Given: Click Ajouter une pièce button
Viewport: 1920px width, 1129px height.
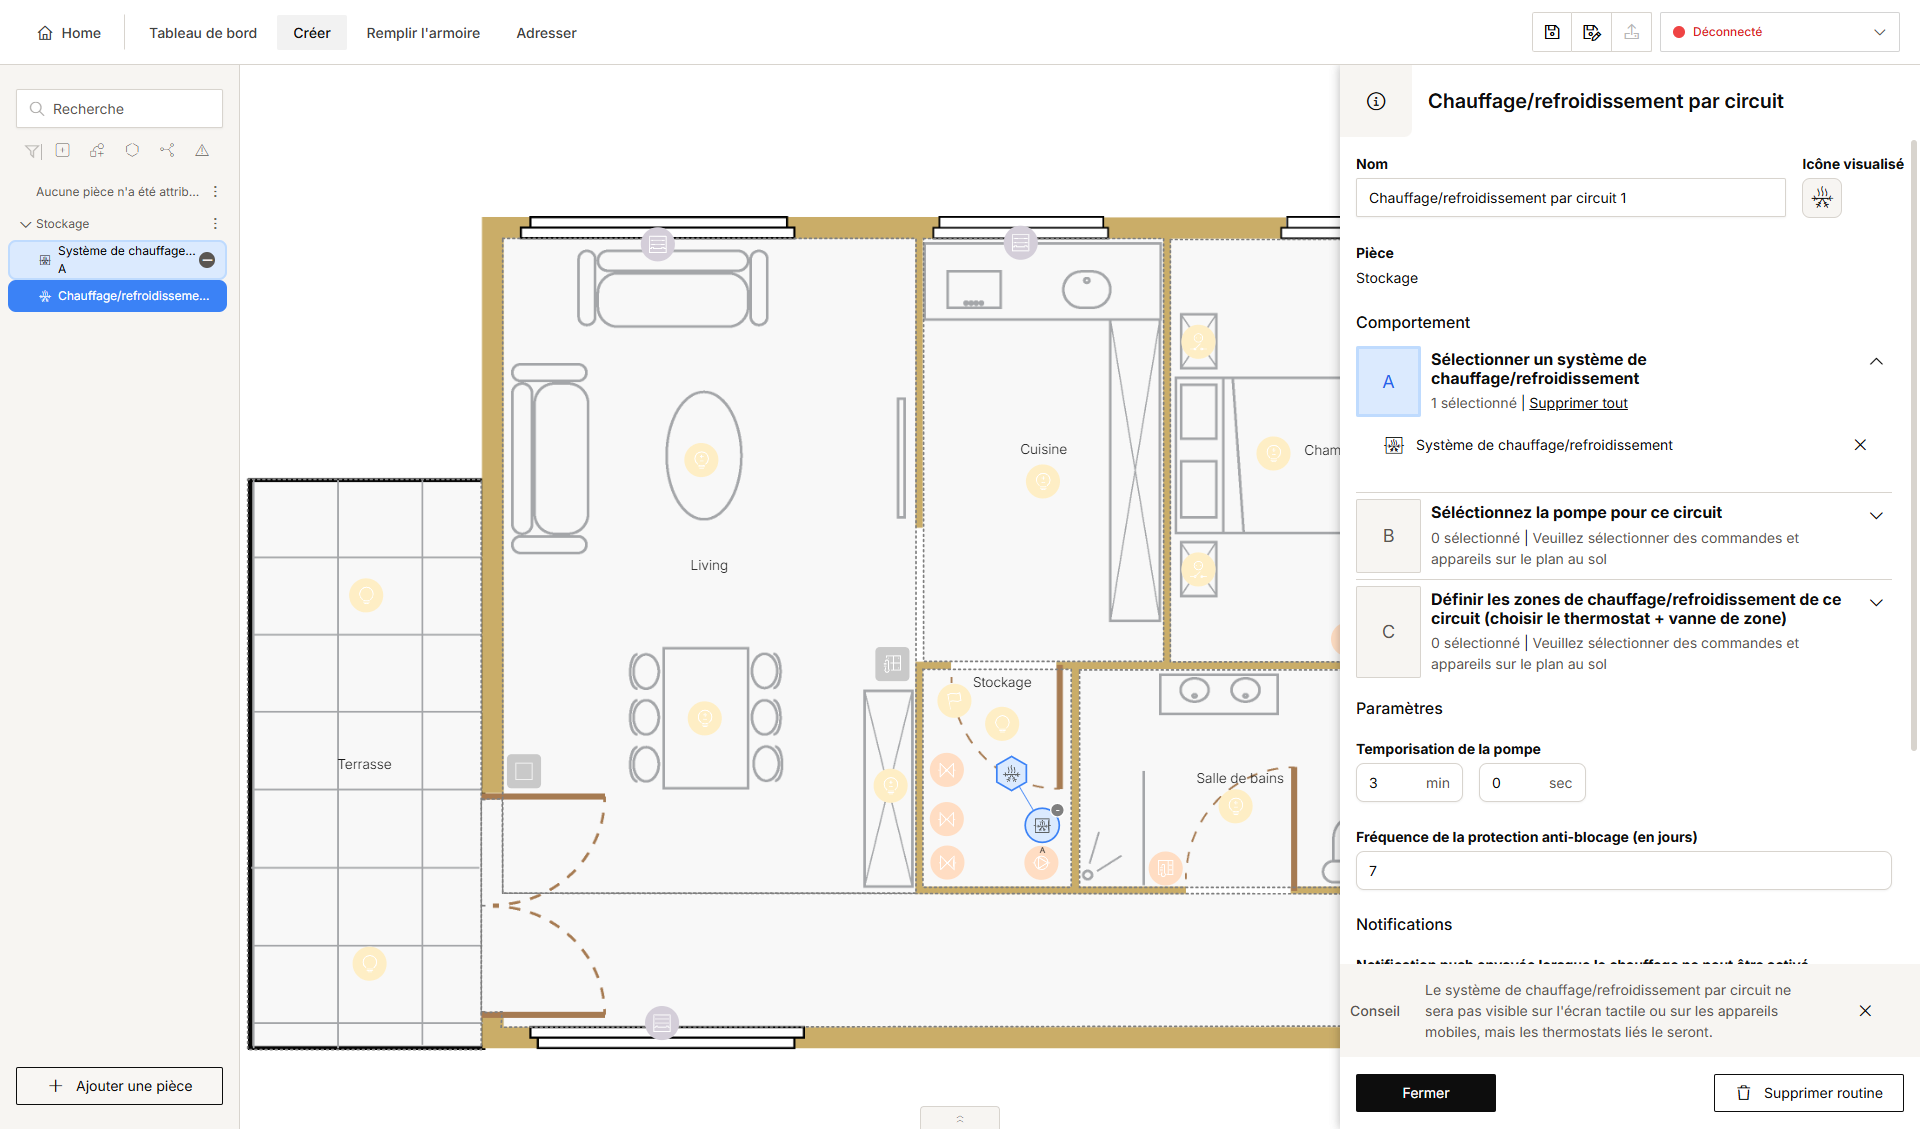Looking at the screenshot, I should pyautogui.click(x=119, y=1086).
